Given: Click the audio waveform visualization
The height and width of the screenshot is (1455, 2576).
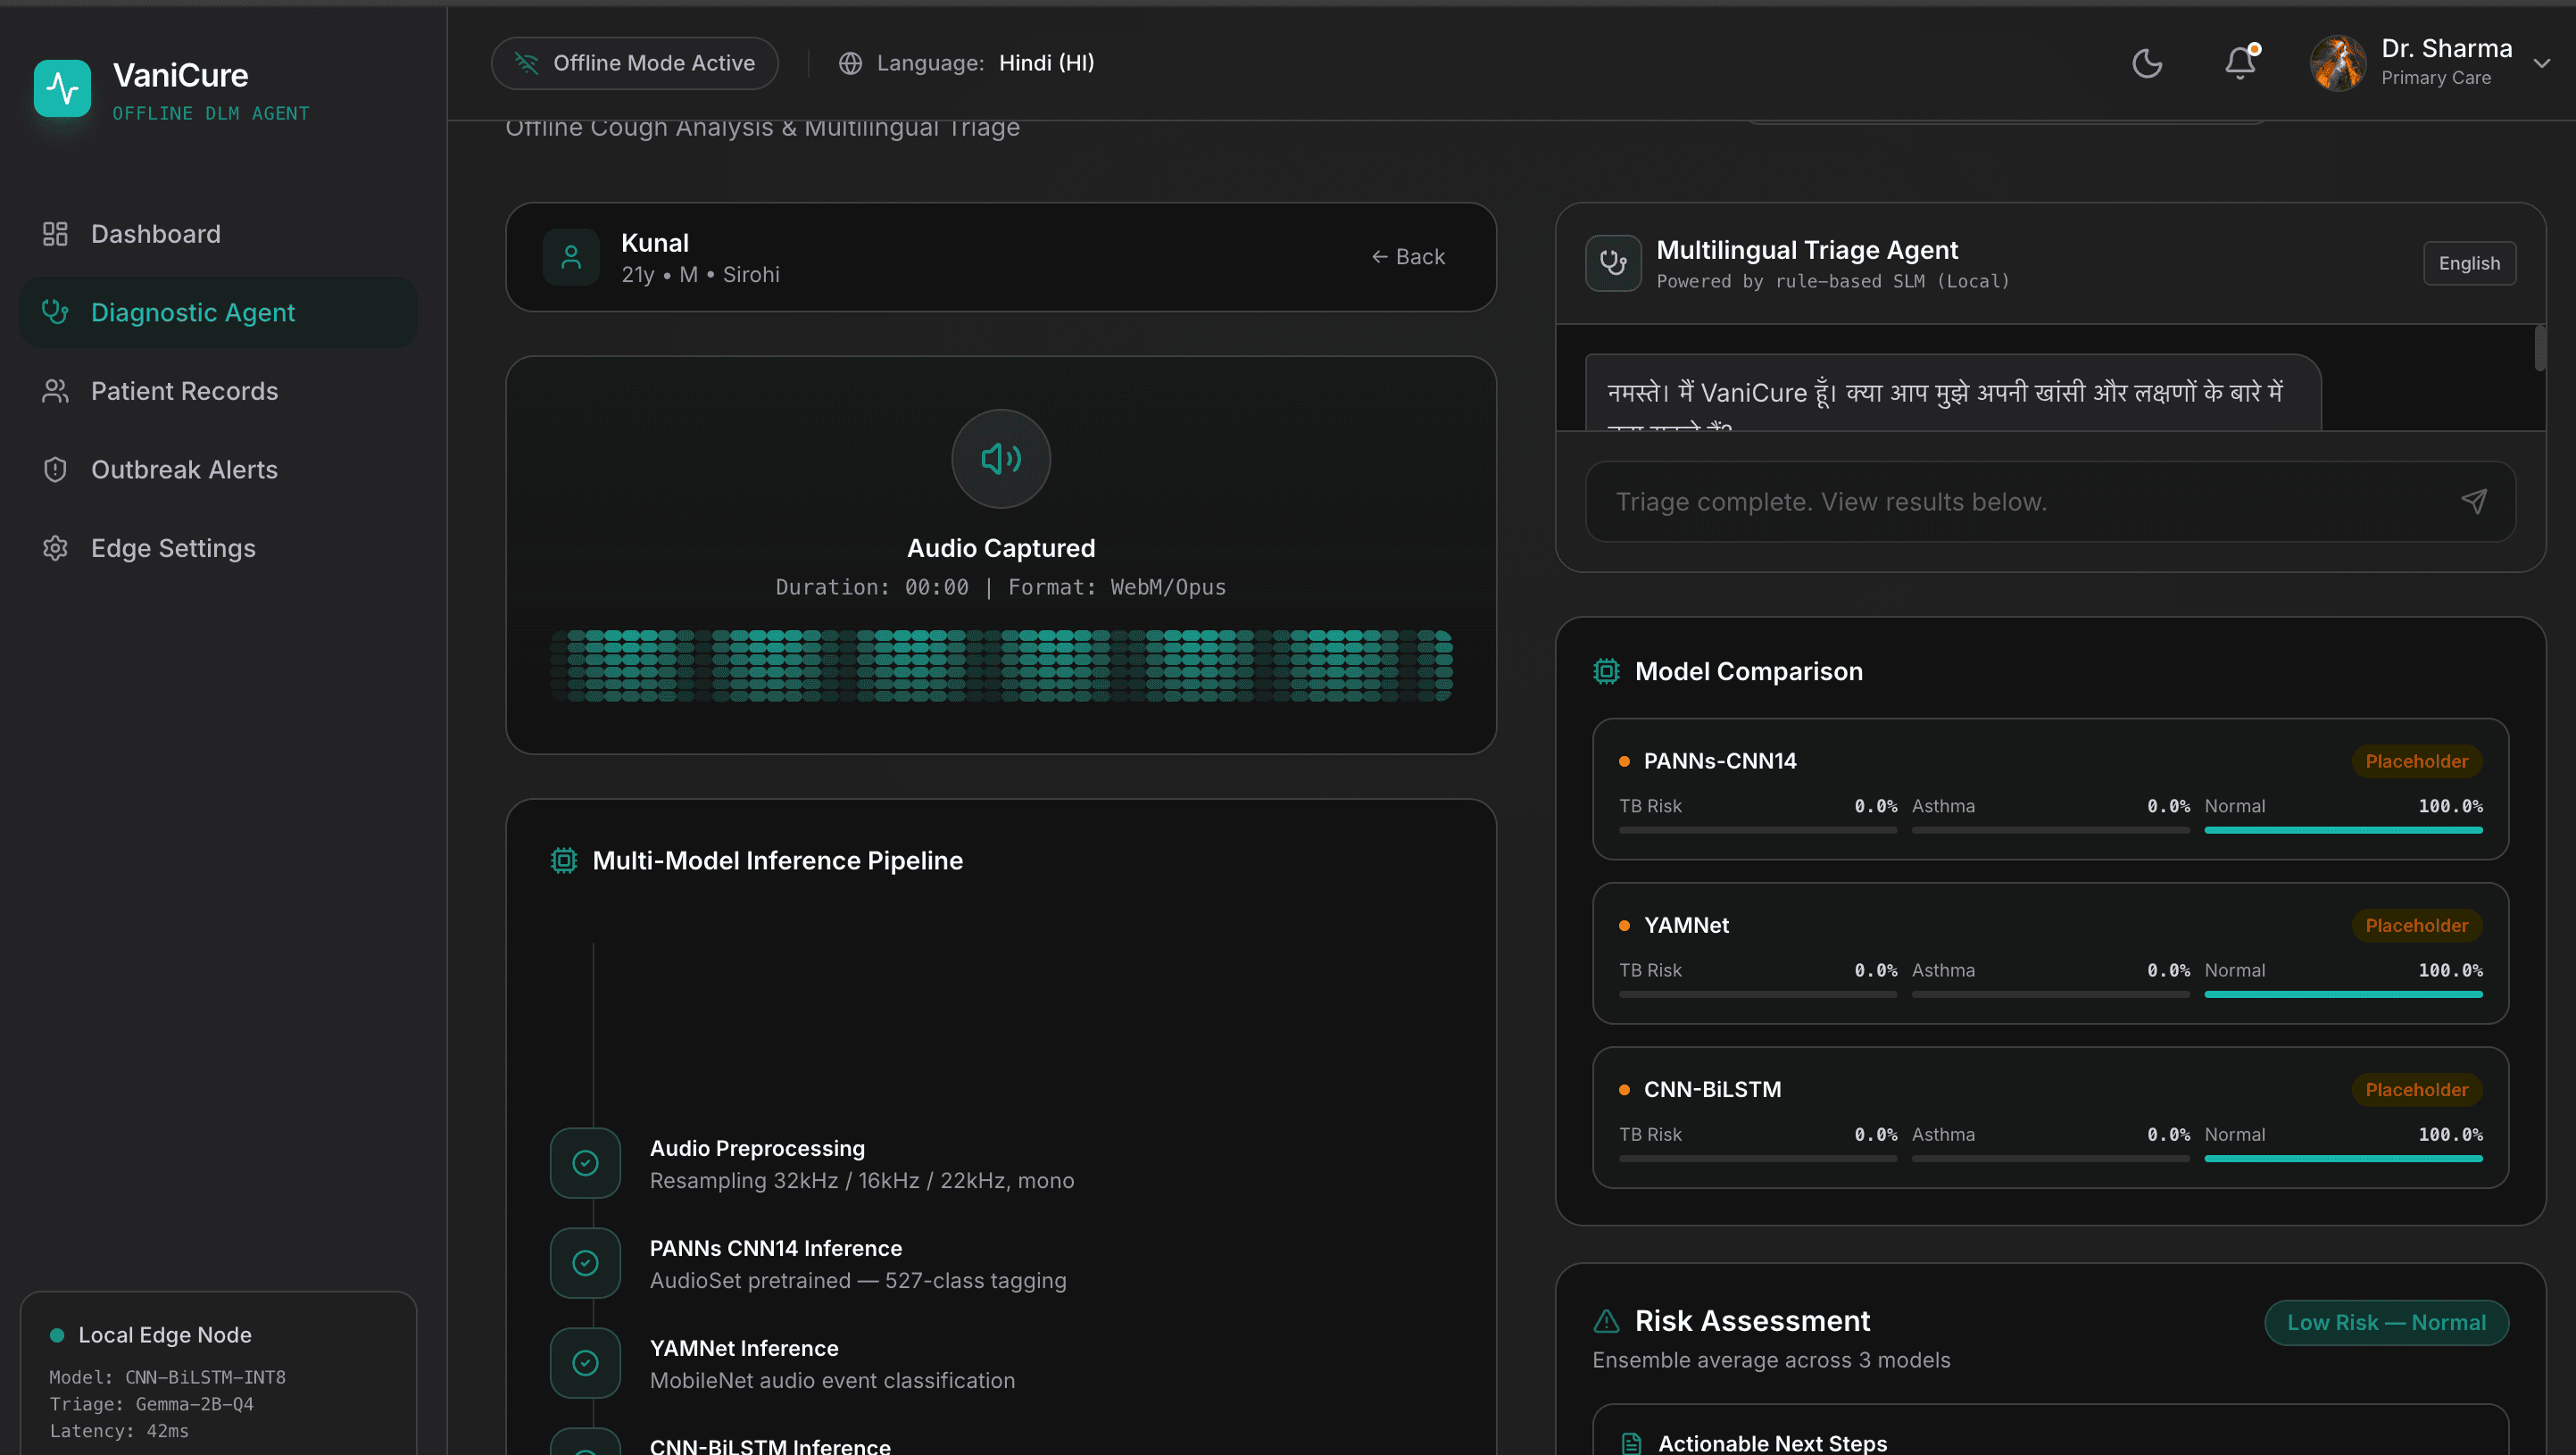Looking at the screenshot, I should (x=1001, y=666).
